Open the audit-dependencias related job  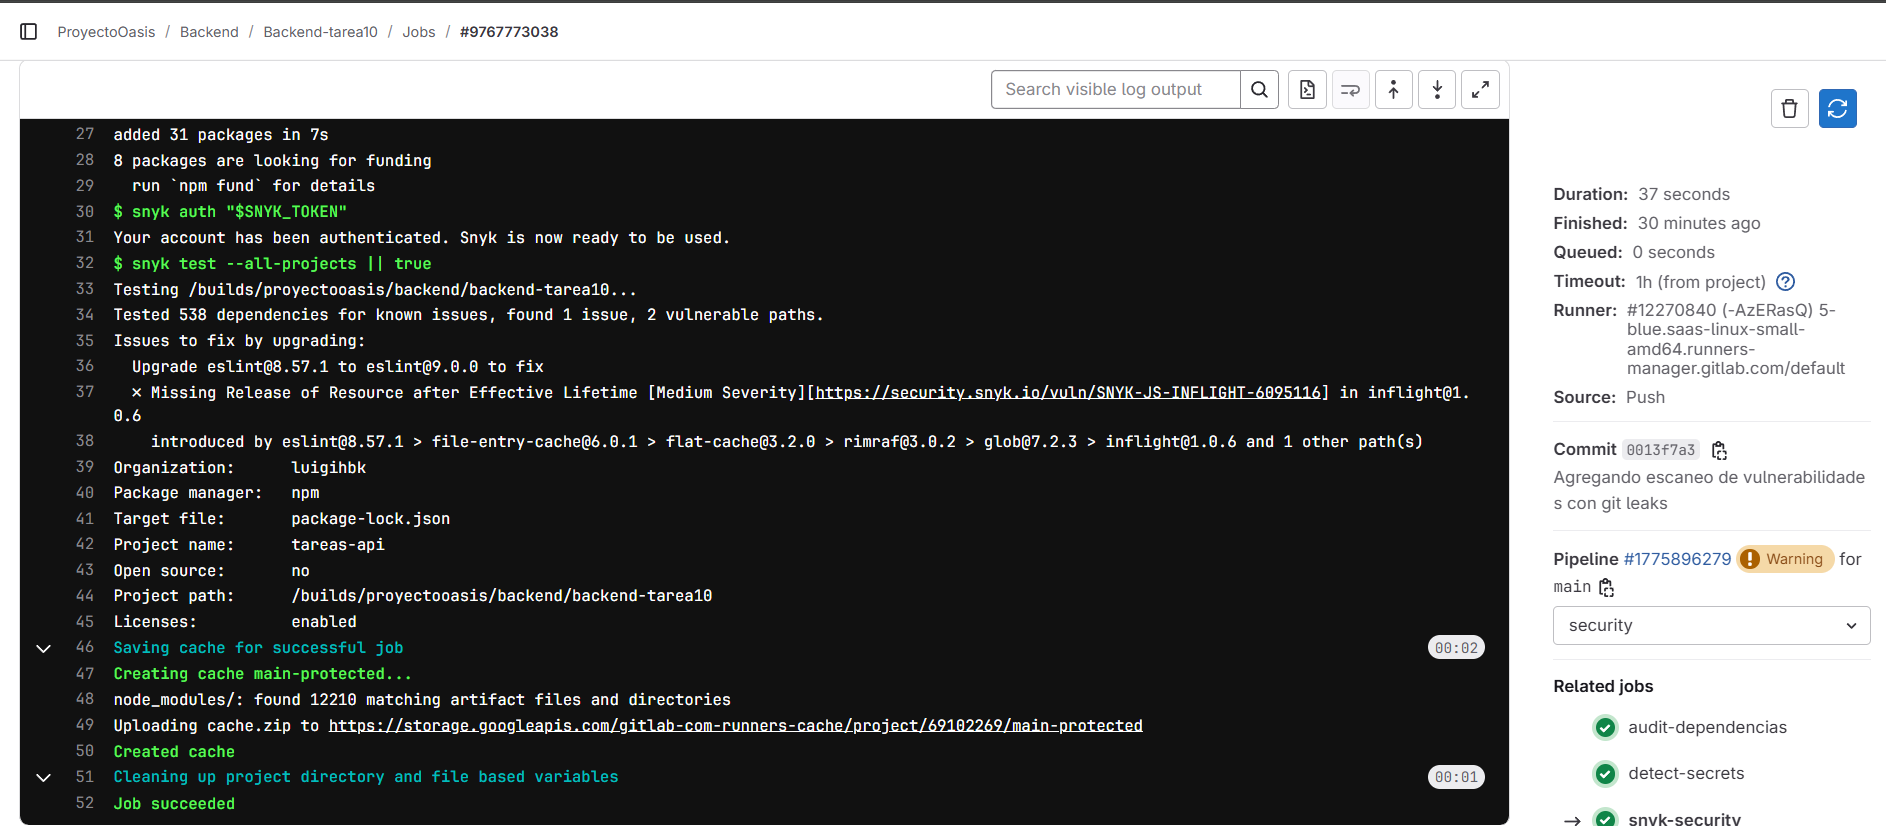(x=1707, y=727)
